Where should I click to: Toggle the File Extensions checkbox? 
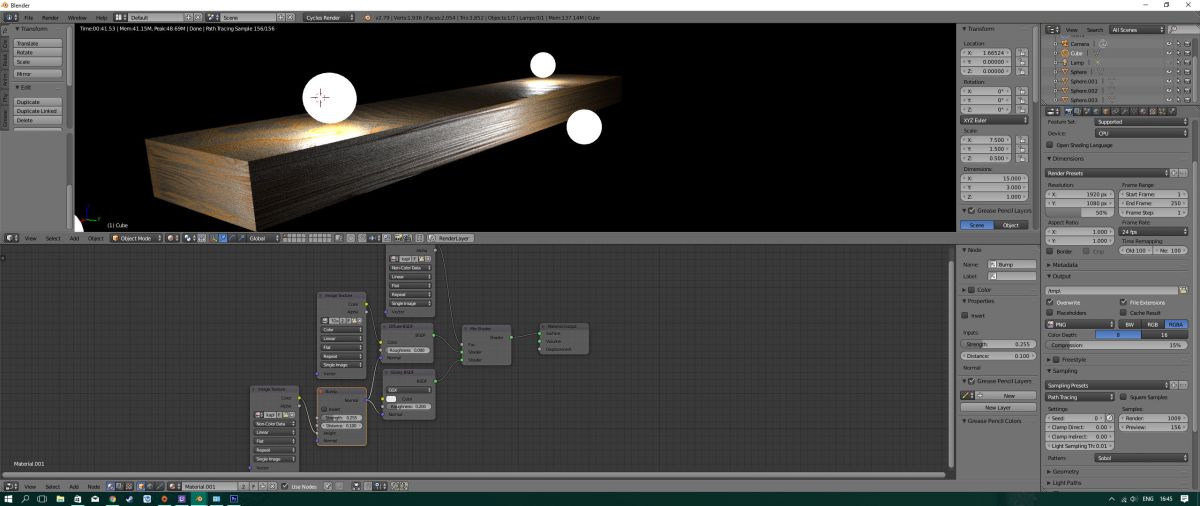pos(1124,302)
